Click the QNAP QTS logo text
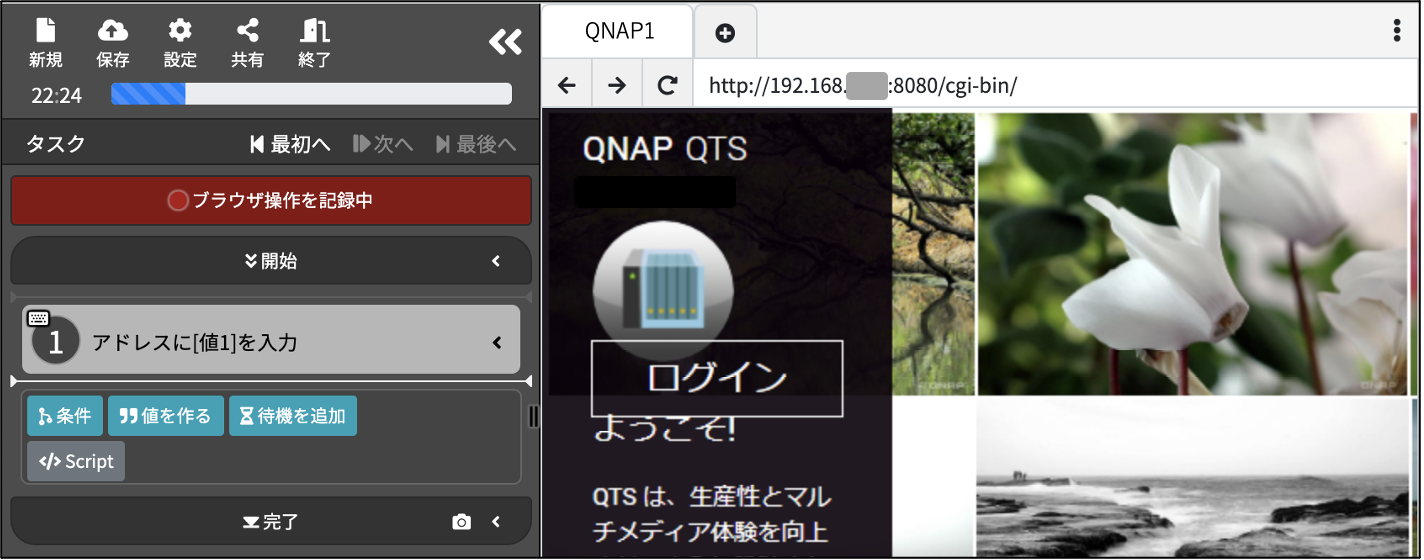This screenshot has width=1424, height=560. pos(665,148)
